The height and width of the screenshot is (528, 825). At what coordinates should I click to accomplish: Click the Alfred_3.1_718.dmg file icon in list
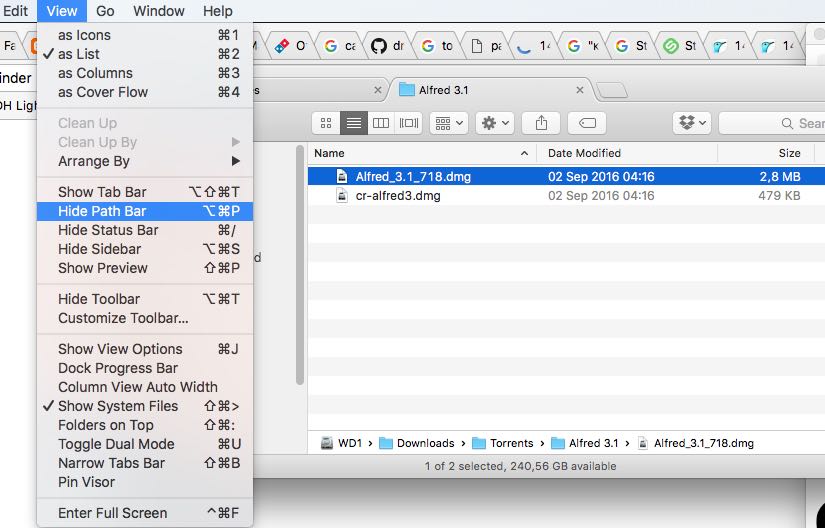(x=342, y=176)
